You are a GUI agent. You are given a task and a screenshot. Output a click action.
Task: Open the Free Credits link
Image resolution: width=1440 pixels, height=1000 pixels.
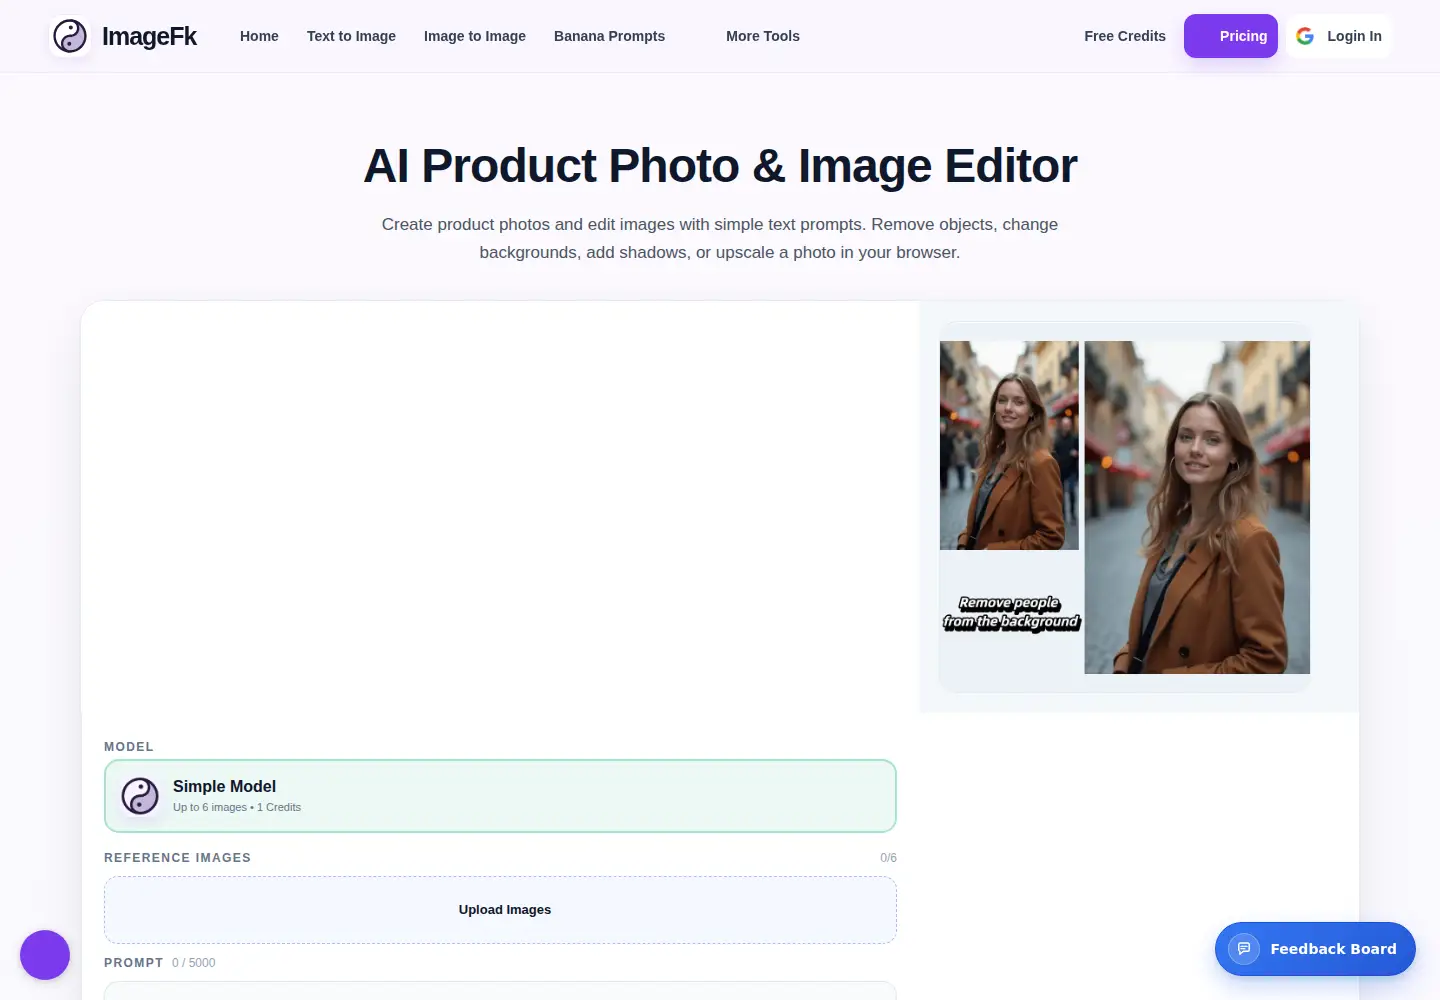[x=1125, y=36]
